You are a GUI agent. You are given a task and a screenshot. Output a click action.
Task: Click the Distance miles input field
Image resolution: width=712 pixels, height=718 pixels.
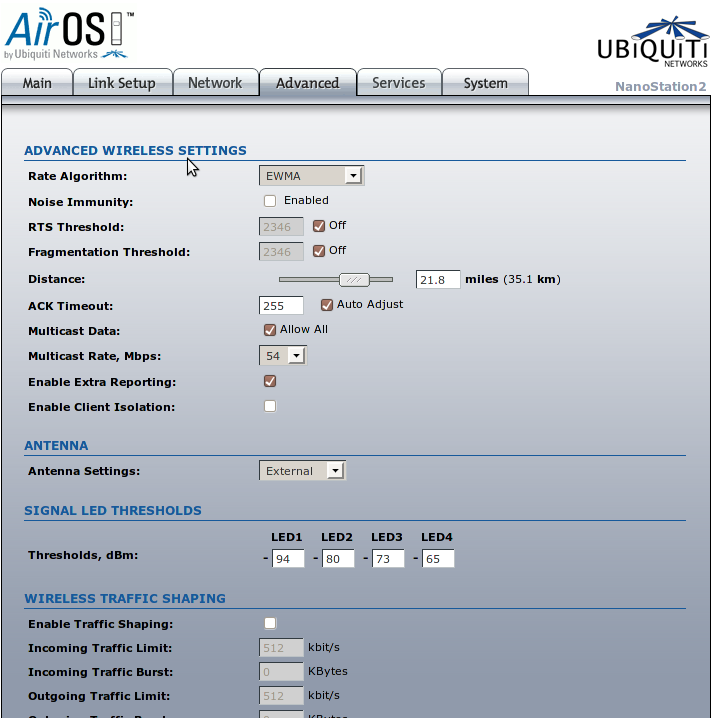click(x=438, y=279)
